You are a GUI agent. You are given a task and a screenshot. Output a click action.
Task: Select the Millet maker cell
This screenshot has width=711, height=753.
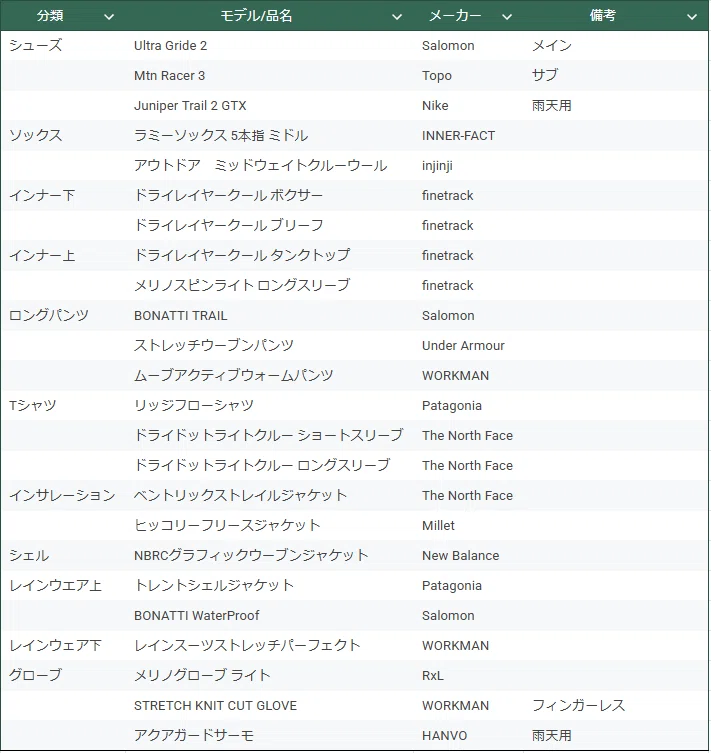click(438, 525)
